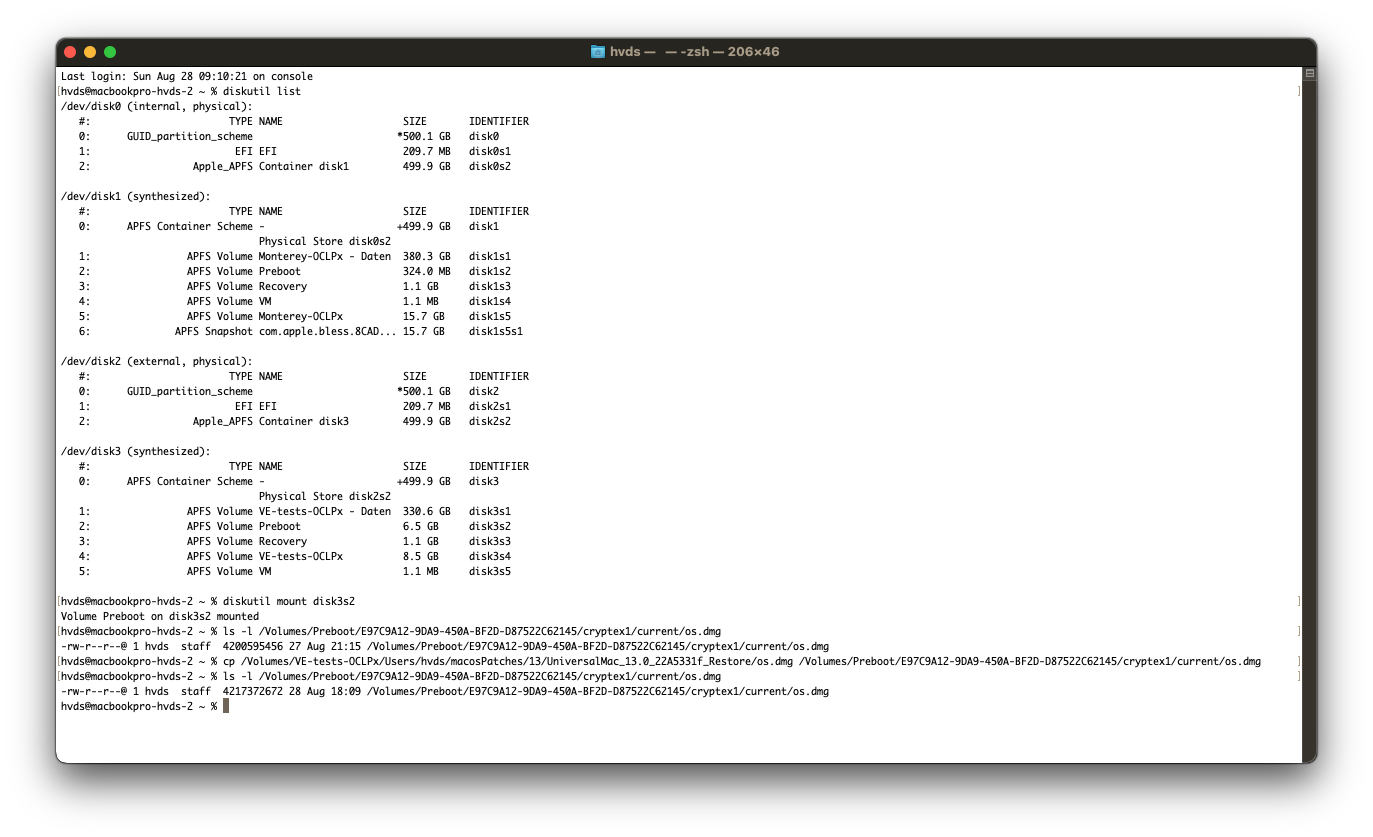Click the volume name "Monterey-OCLPx - Daten"
Viewport: 1373px width, 837px height.
click(325, 256)
